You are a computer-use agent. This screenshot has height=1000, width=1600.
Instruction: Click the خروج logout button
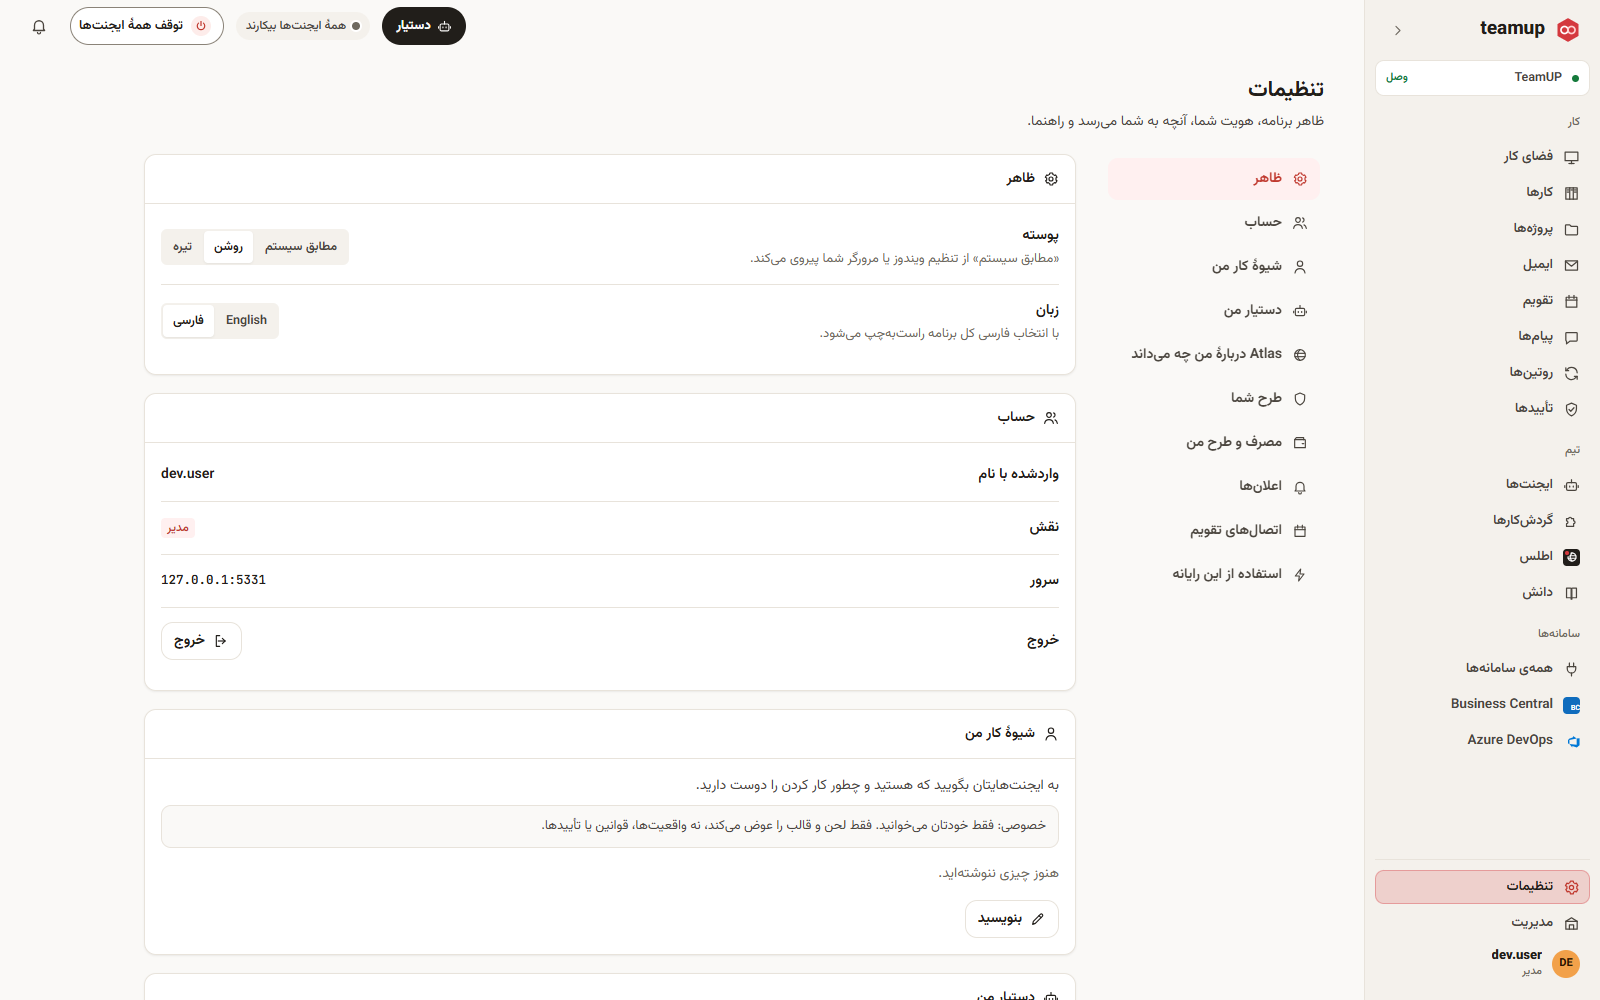click(x=201, y=641)
